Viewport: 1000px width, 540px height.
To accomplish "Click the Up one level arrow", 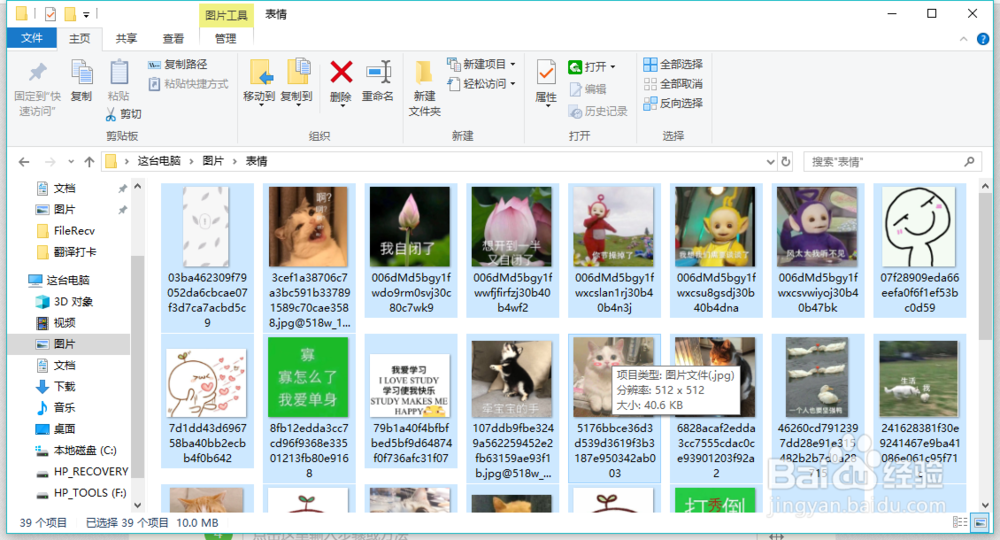I will tap(89, 162).
